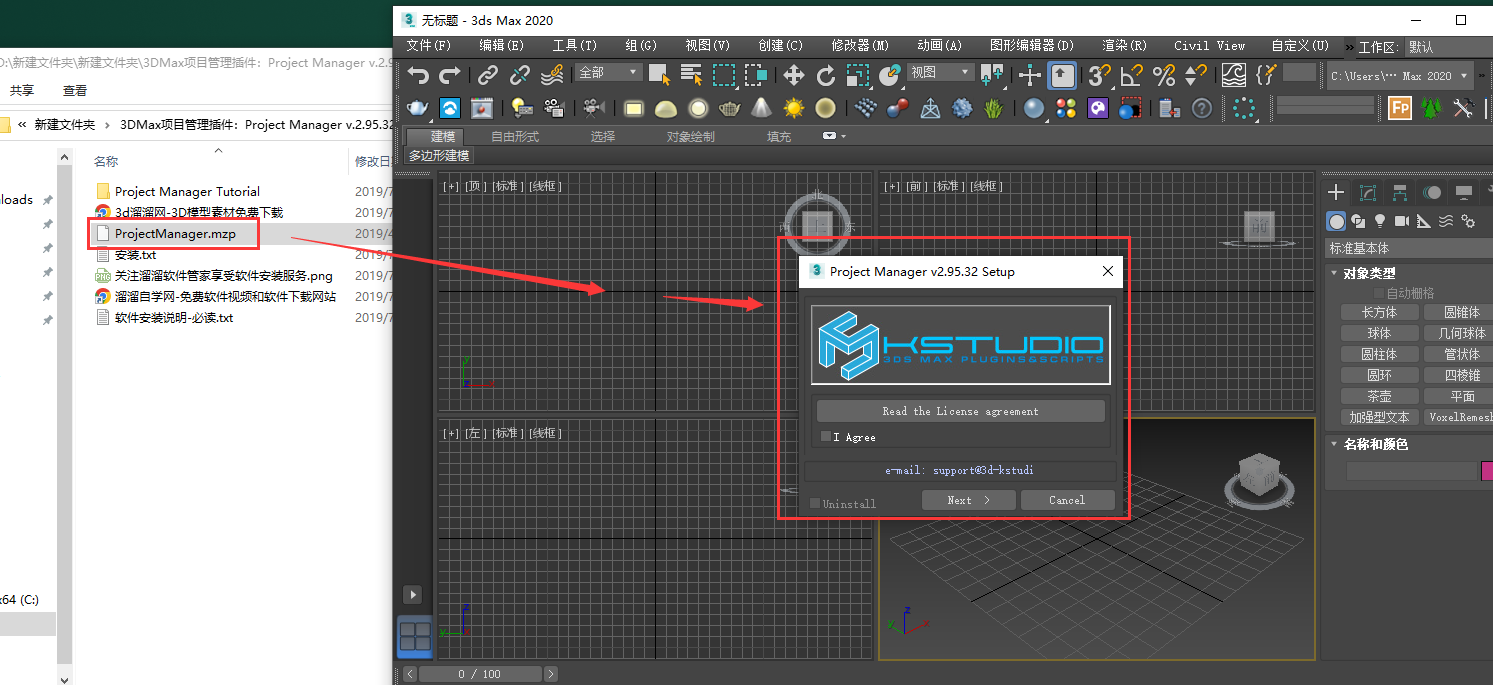The width and height of the screenshot is (1493, 685).
Task: Activate the Select and Place tool
Action: point(890,75)
